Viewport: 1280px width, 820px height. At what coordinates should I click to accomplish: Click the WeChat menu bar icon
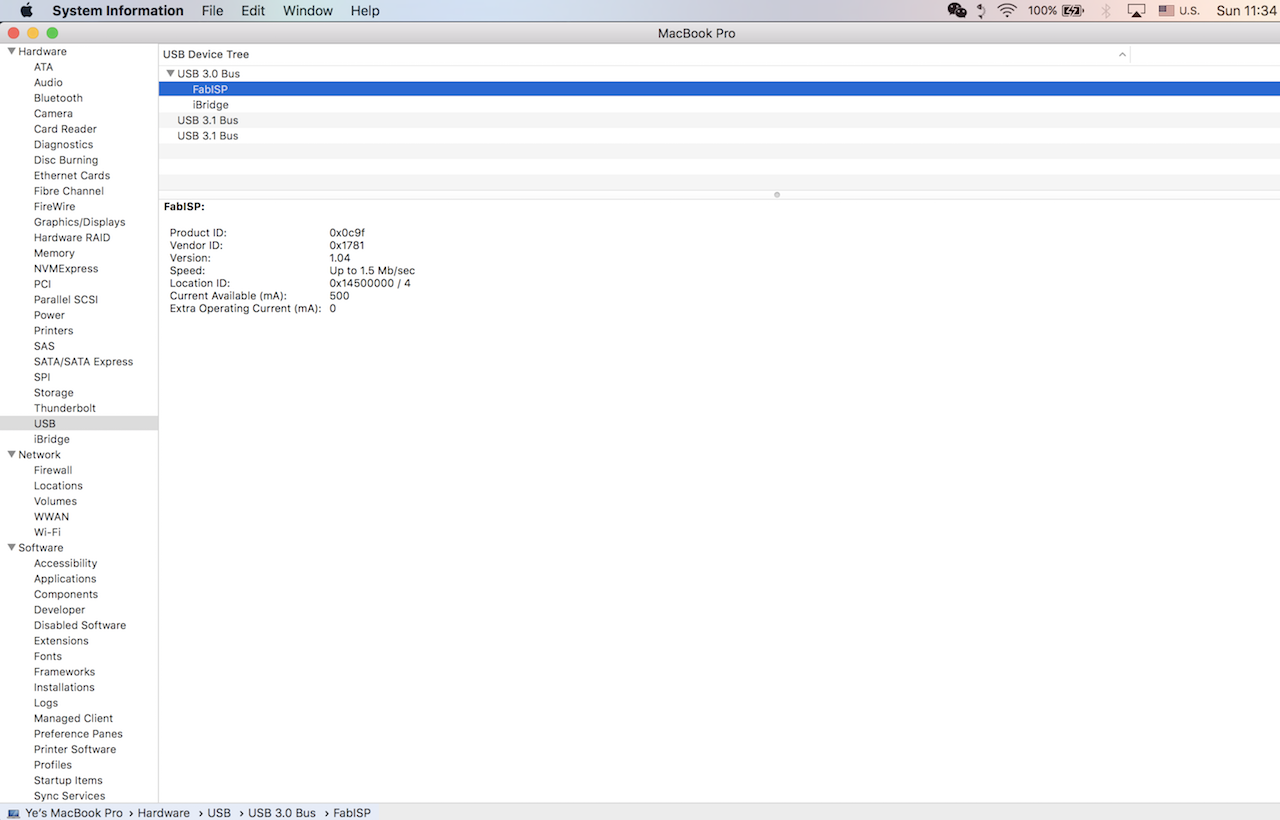(x=957, y=11)
